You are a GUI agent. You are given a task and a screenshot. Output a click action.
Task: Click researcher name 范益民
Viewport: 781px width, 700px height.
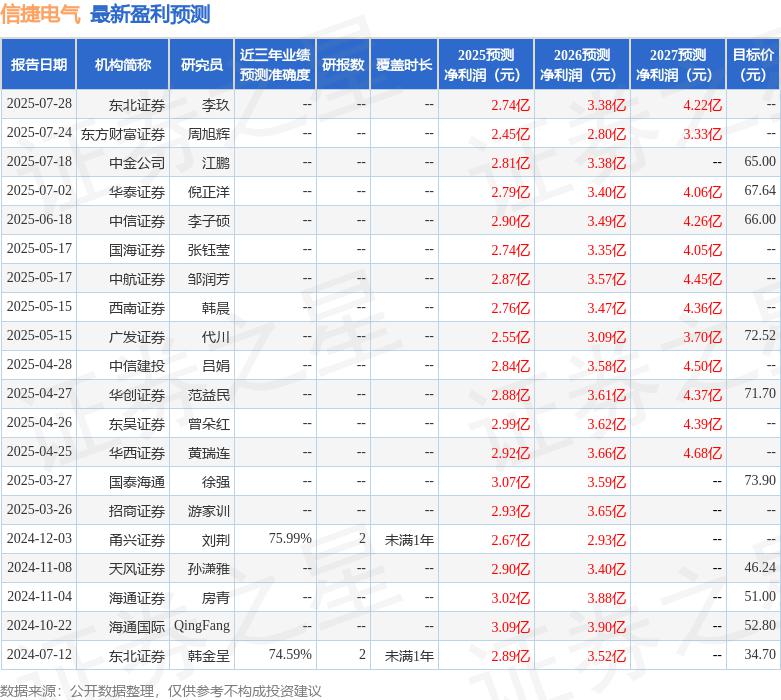pyautogui.click(x=209, y=395)
